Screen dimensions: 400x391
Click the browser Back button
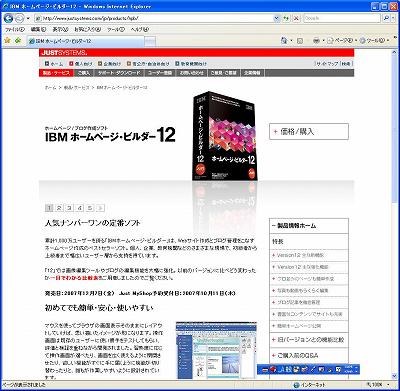8,18
